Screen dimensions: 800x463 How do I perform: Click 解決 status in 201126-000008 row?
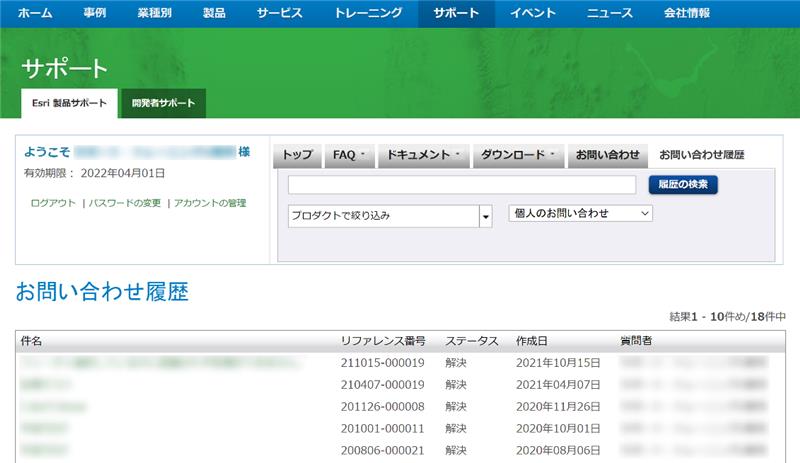(x=456, y=407)
